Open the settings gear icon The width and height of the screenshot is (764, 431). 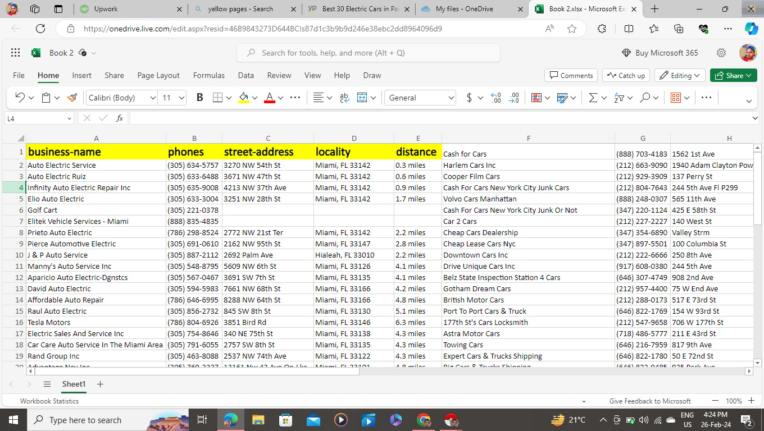point(721,53)
